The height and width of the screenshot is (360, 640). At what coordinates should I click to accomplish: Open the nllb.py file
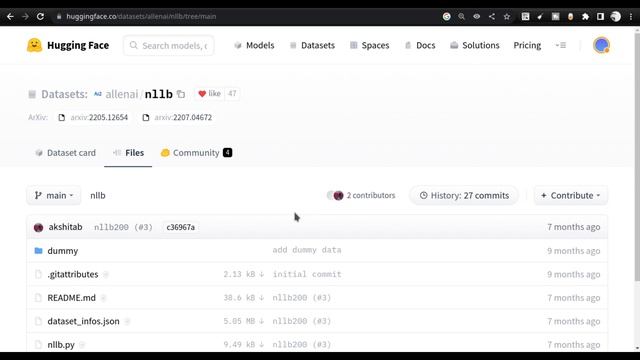pyautogui.click(x=61, y=344)
